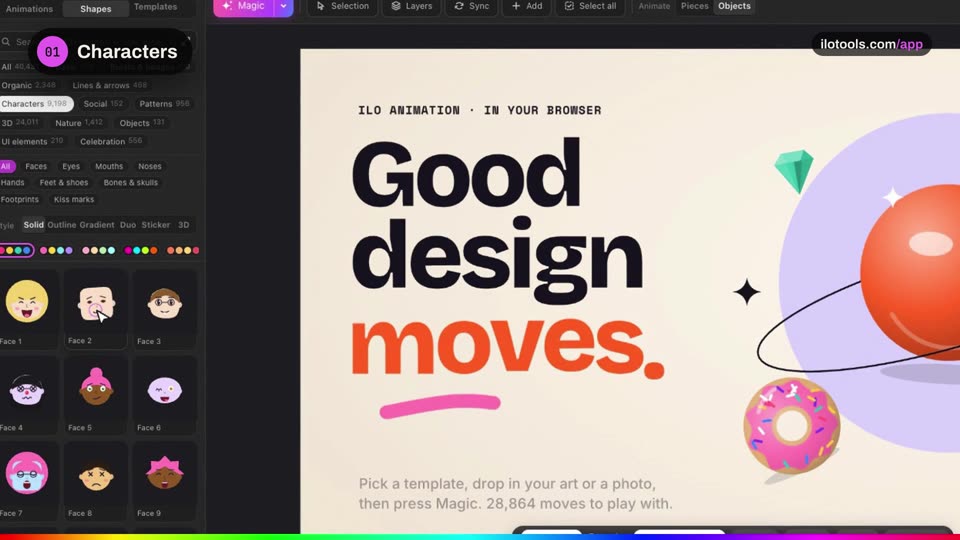This screenshot has width=960, height=540.
Task: Choose the Outline style
Action: tap(62, 225)
